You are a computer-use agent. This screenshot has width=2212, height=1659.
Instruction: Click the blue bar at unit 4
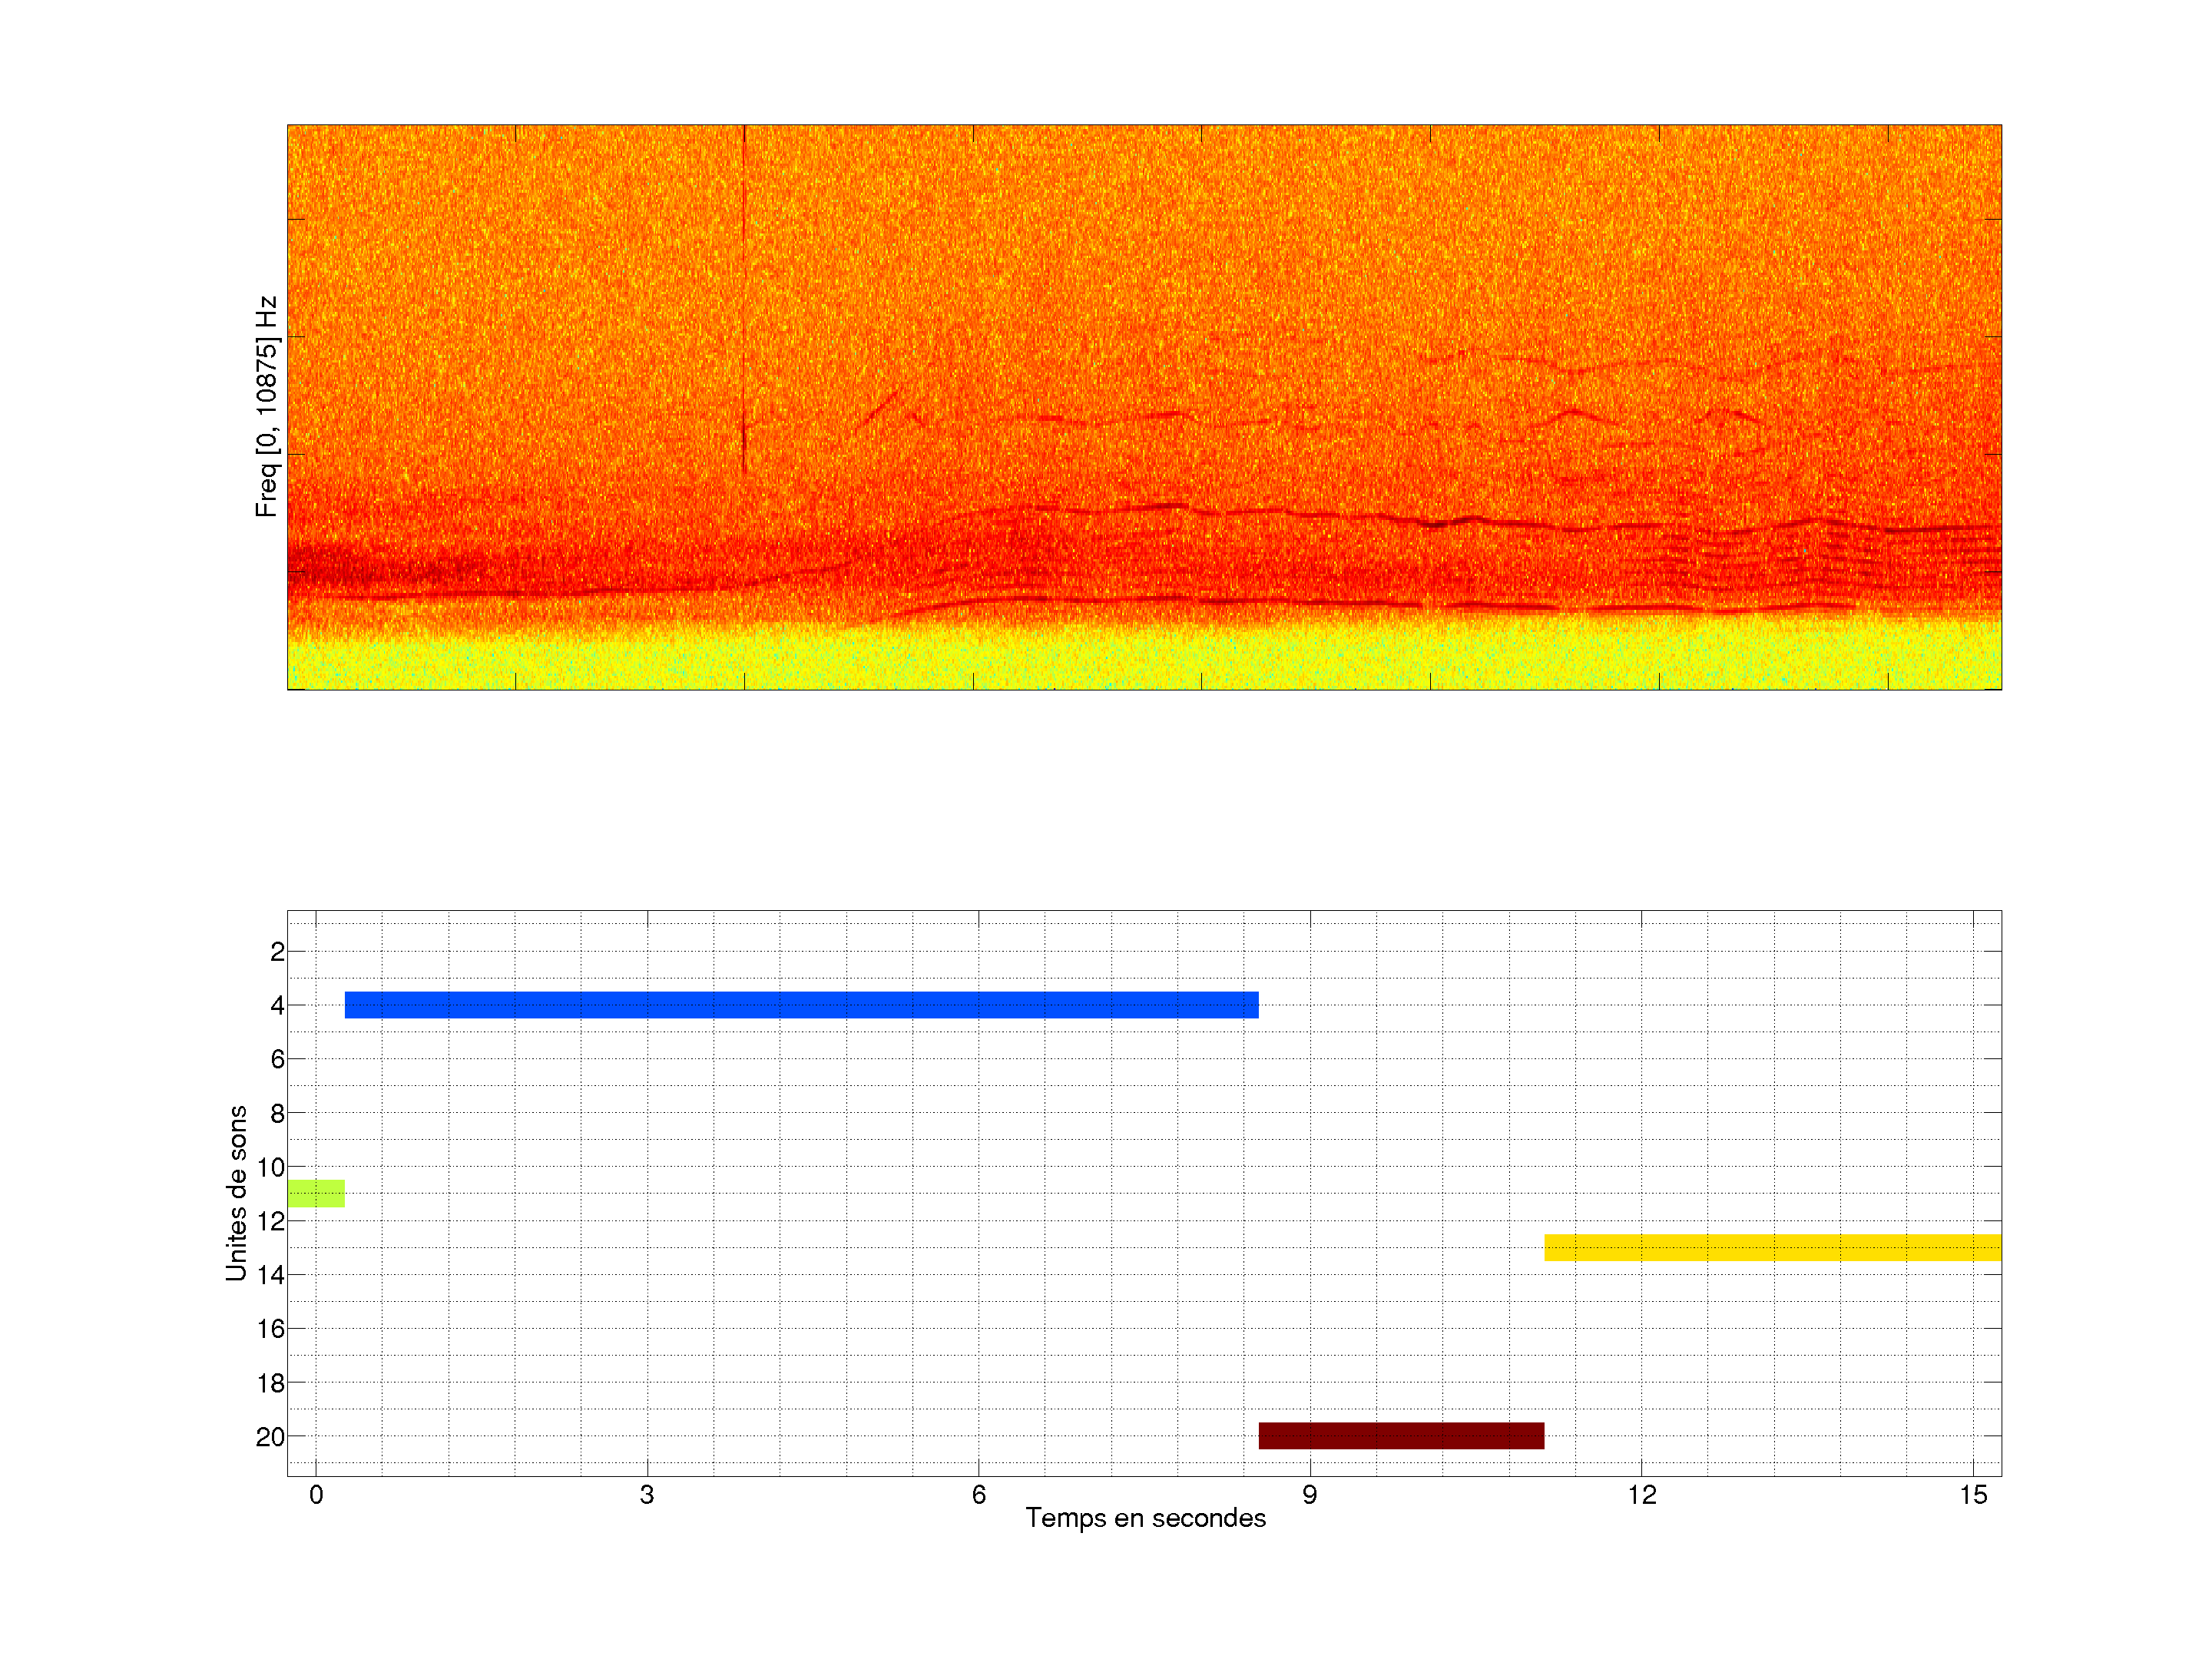pos(801,1005)
